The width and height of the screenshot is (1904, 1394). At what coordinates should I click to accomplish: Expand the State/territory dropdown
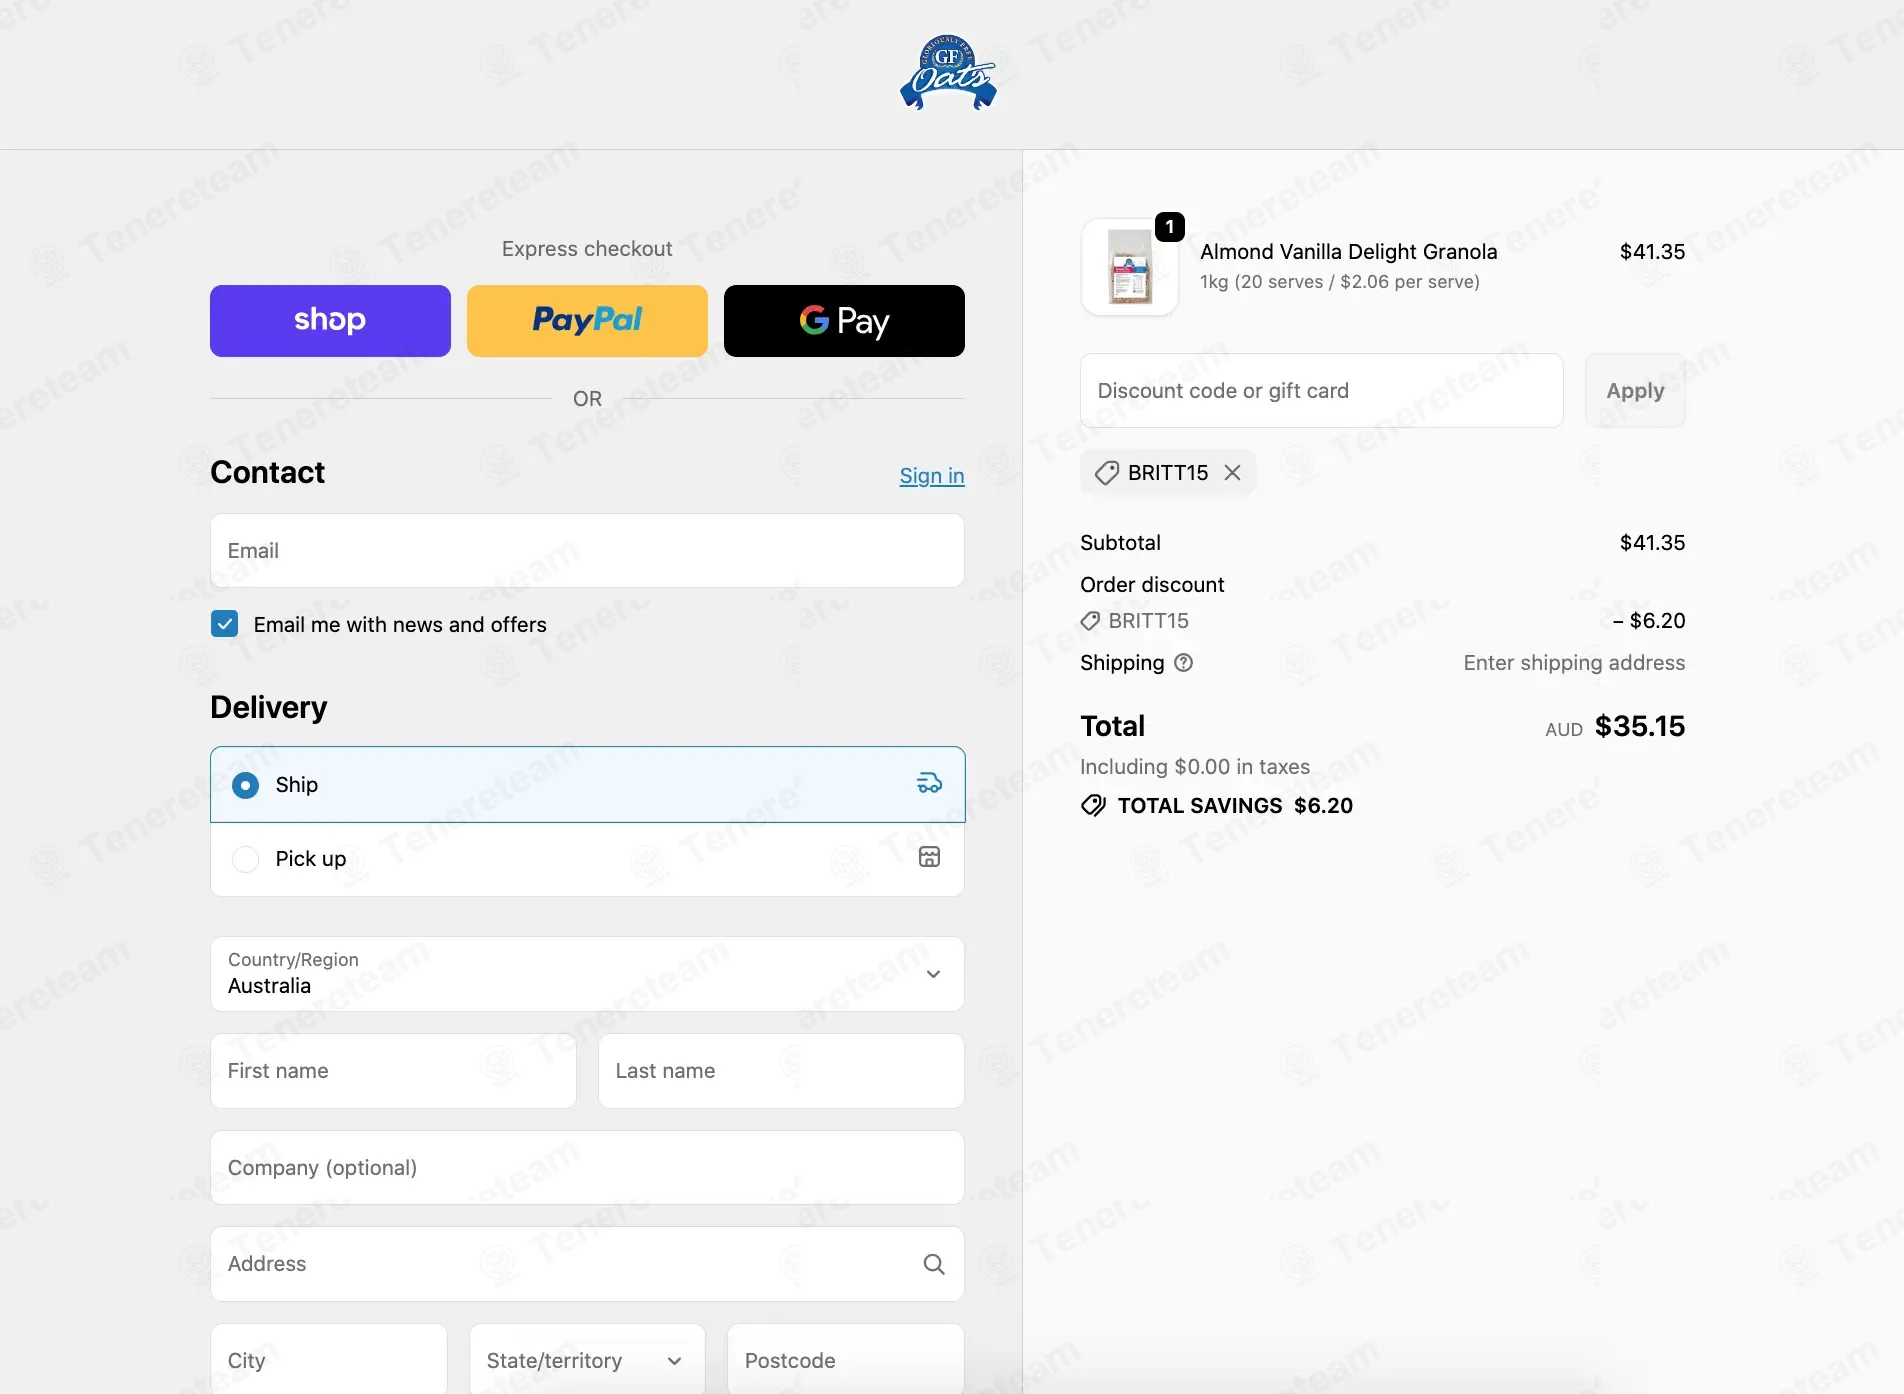click(588, 1360)
